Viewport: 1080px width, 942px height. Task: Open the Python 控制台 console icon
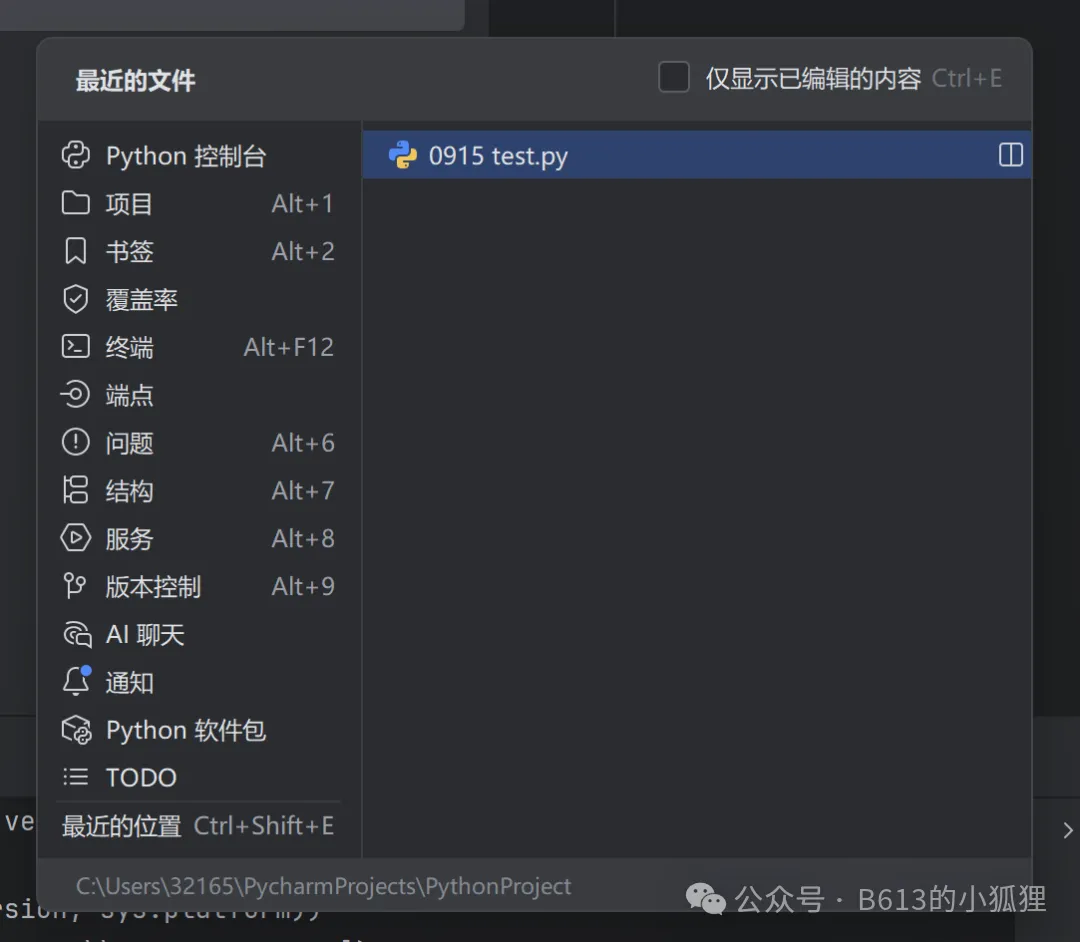click(76, 156)
